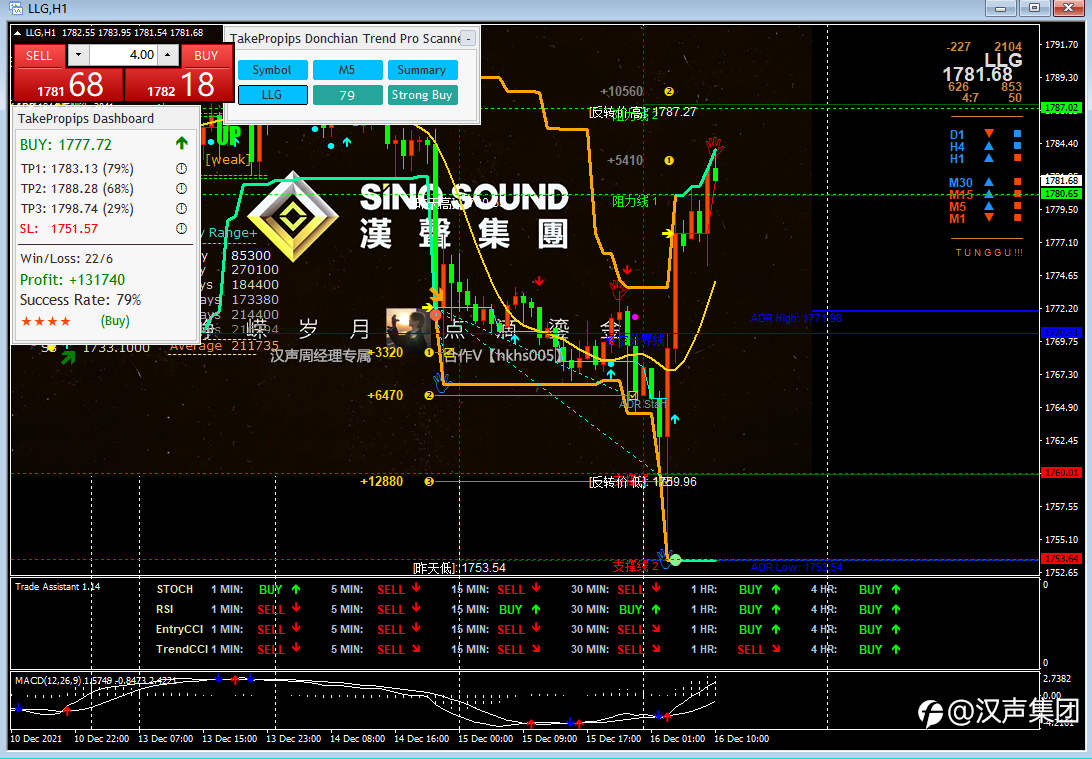Click the 79 score cell in scanner
The image size is (1092, 759).
click(347, 95)
